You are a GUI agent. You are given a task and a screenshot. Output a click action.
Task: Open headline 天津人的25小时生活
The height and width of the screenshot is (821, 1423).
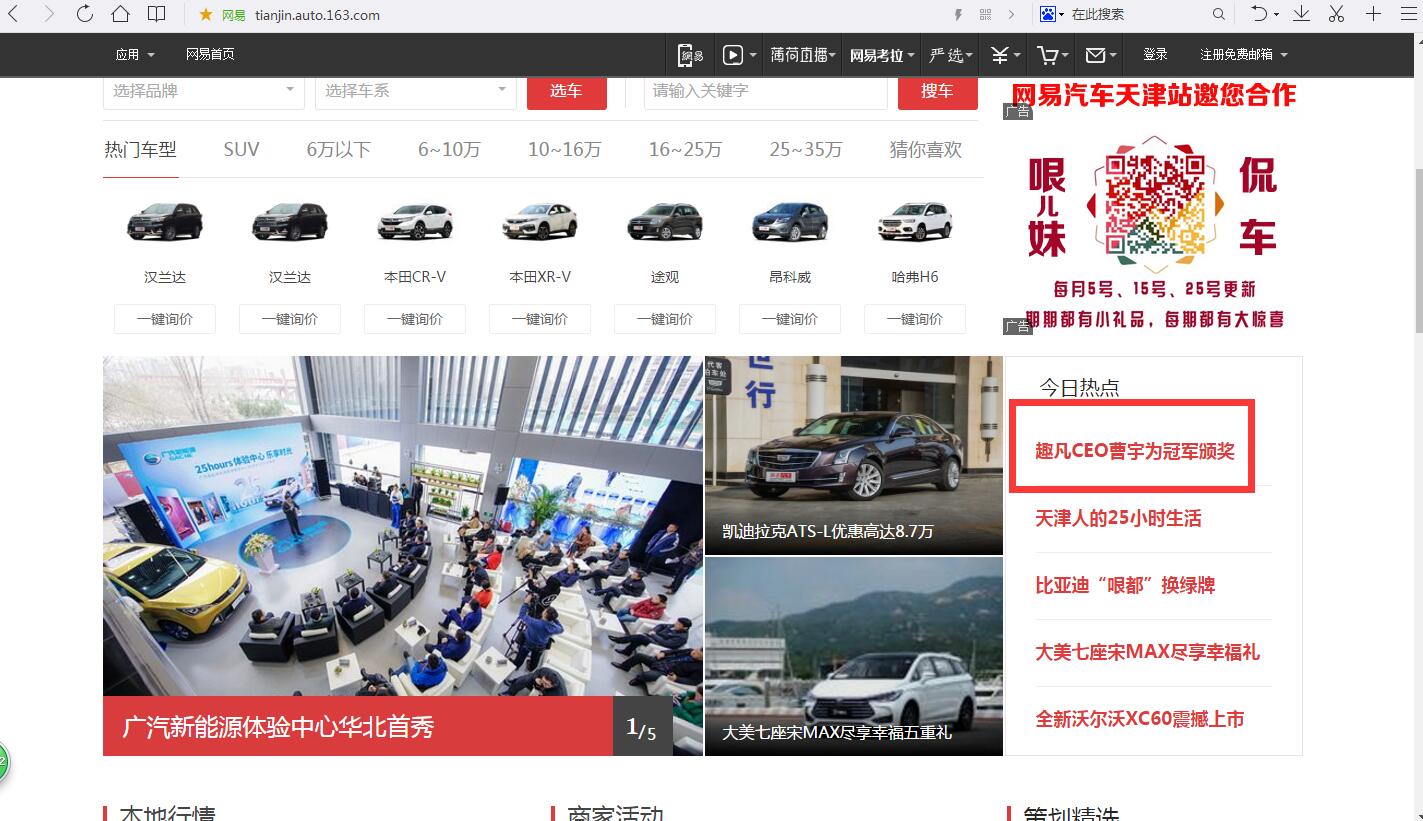1118,518
